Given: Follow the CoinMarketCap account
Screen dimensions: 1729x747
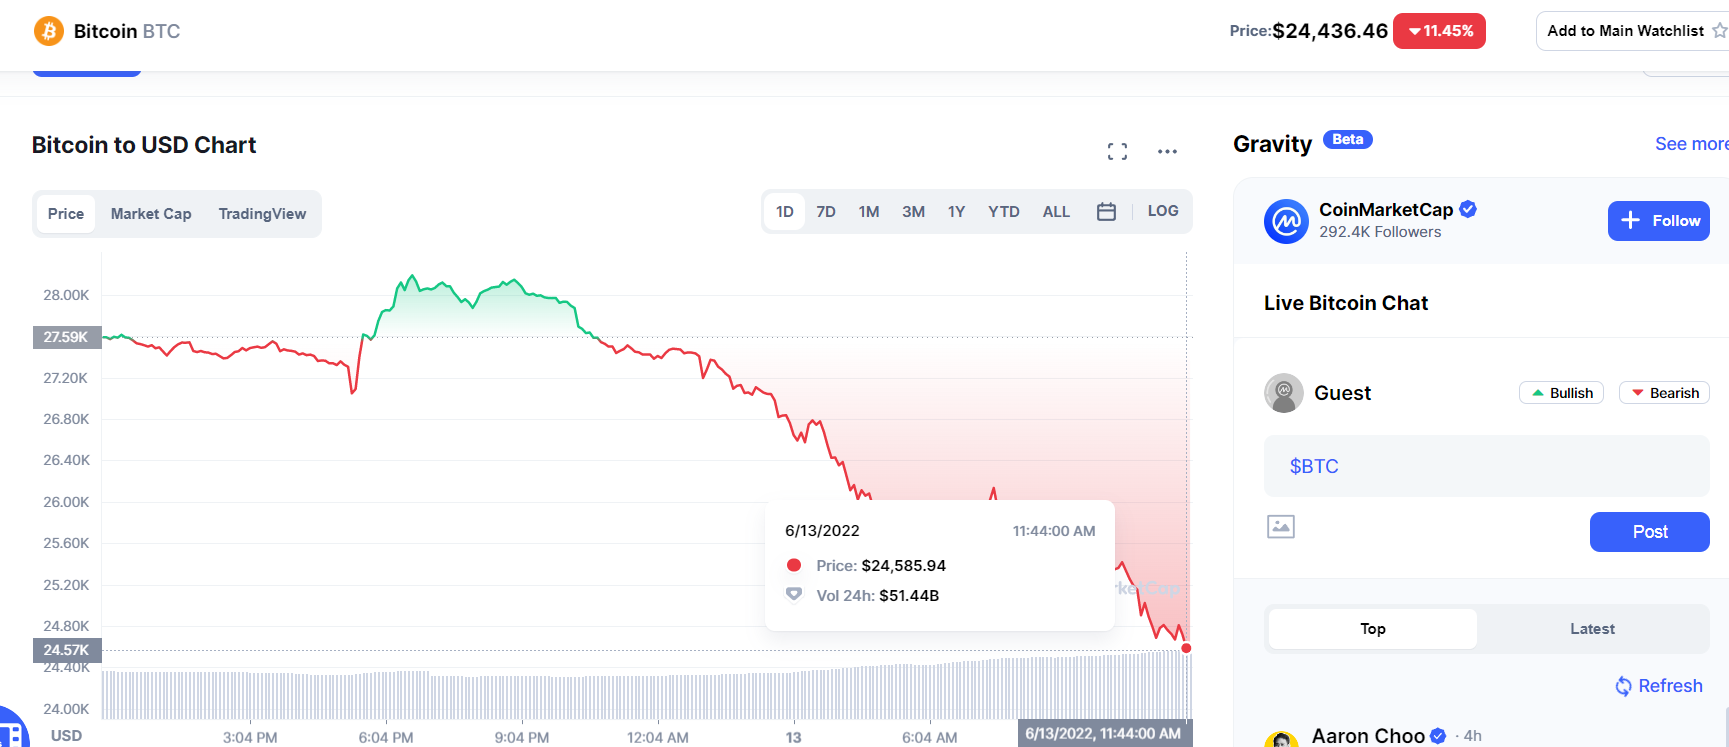Looking at the screenshot, I should [1658, 221].
